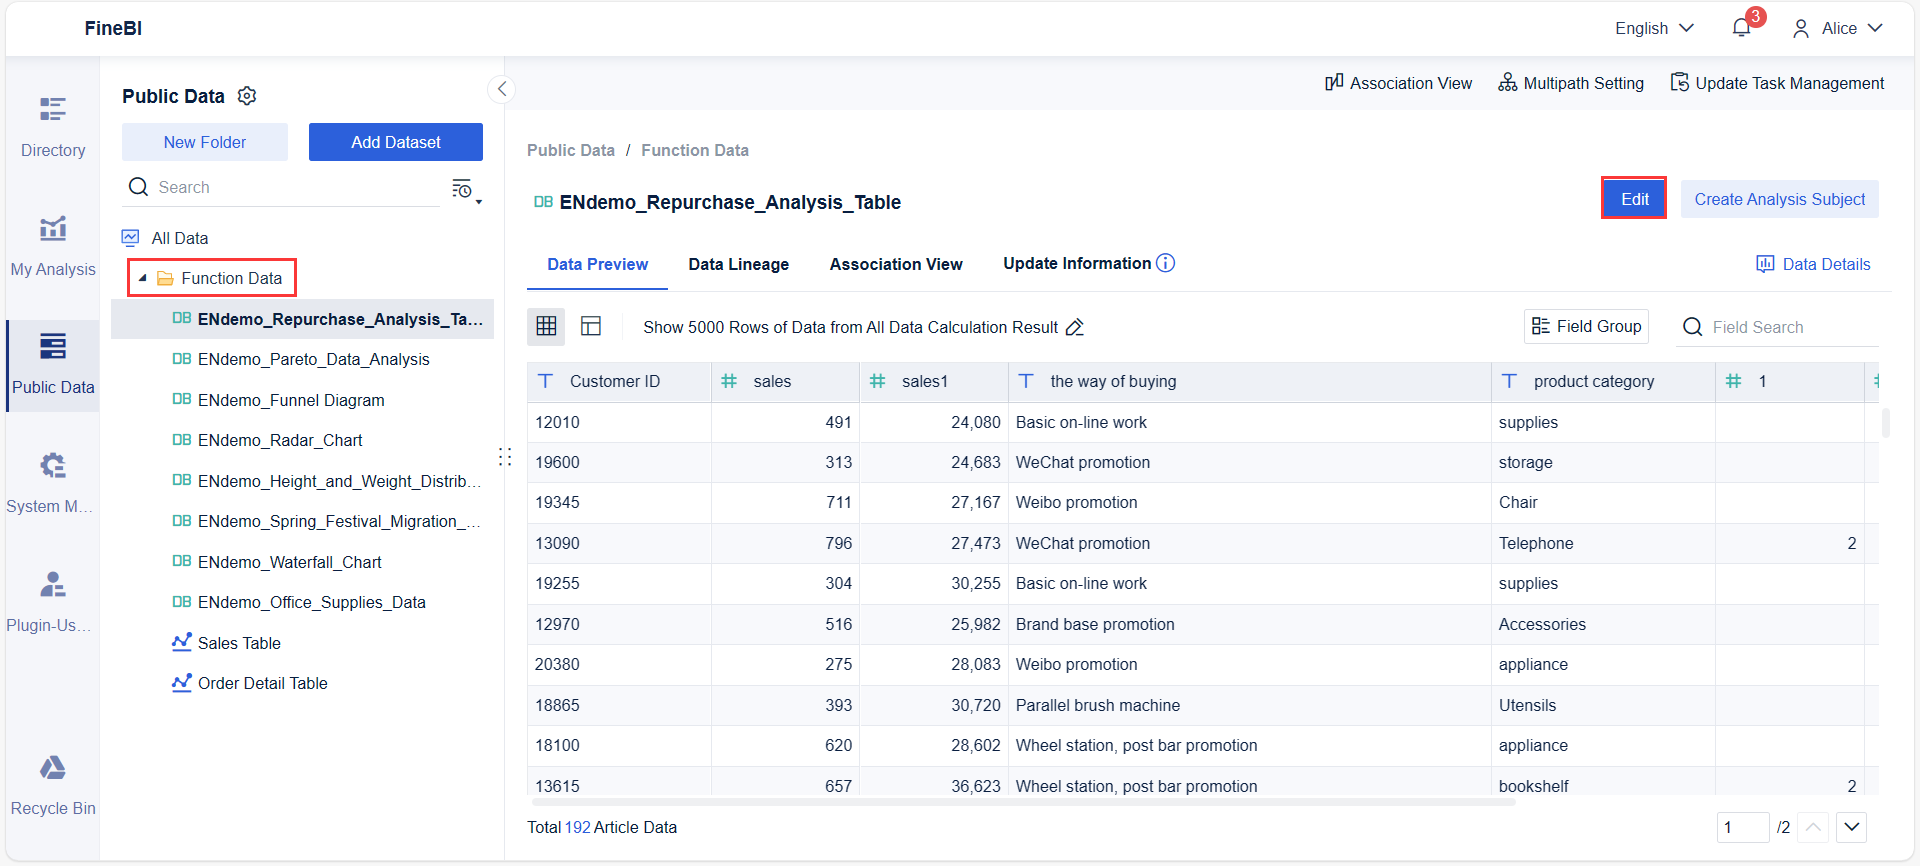Click the Add Dataset button
This screenshot has width=1920, height=866.
[x=395, y=142]
